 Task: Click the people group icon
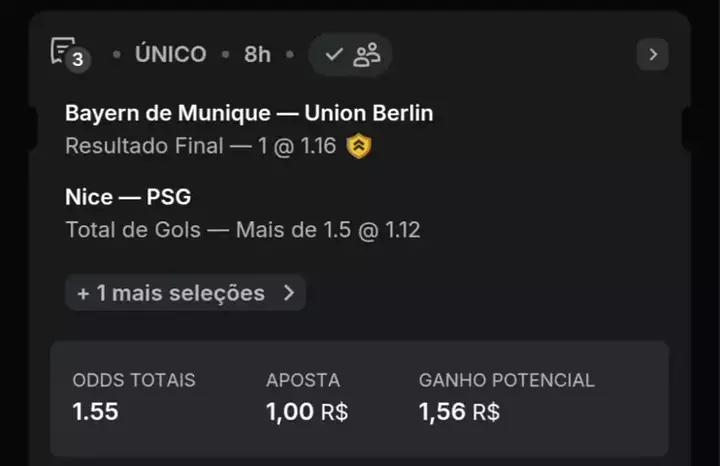pyautogui.click(x=367, y=55)
